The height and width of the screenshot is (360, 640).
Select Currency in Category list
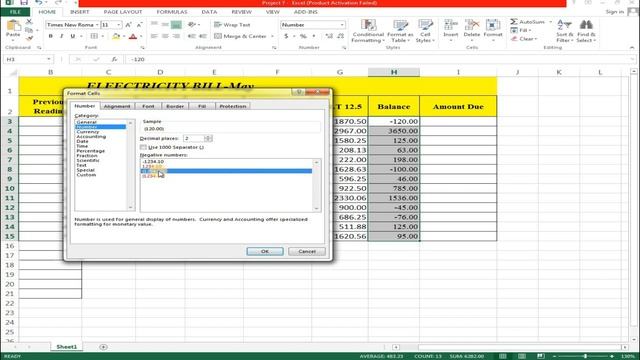(88, 132)
